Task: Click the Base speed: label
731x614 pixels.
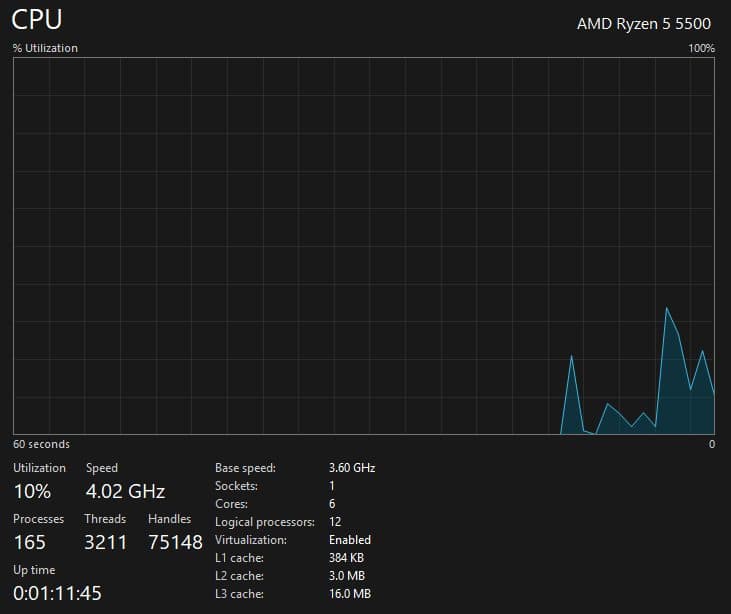Action: pyautogui.click(x=245, y=468)
